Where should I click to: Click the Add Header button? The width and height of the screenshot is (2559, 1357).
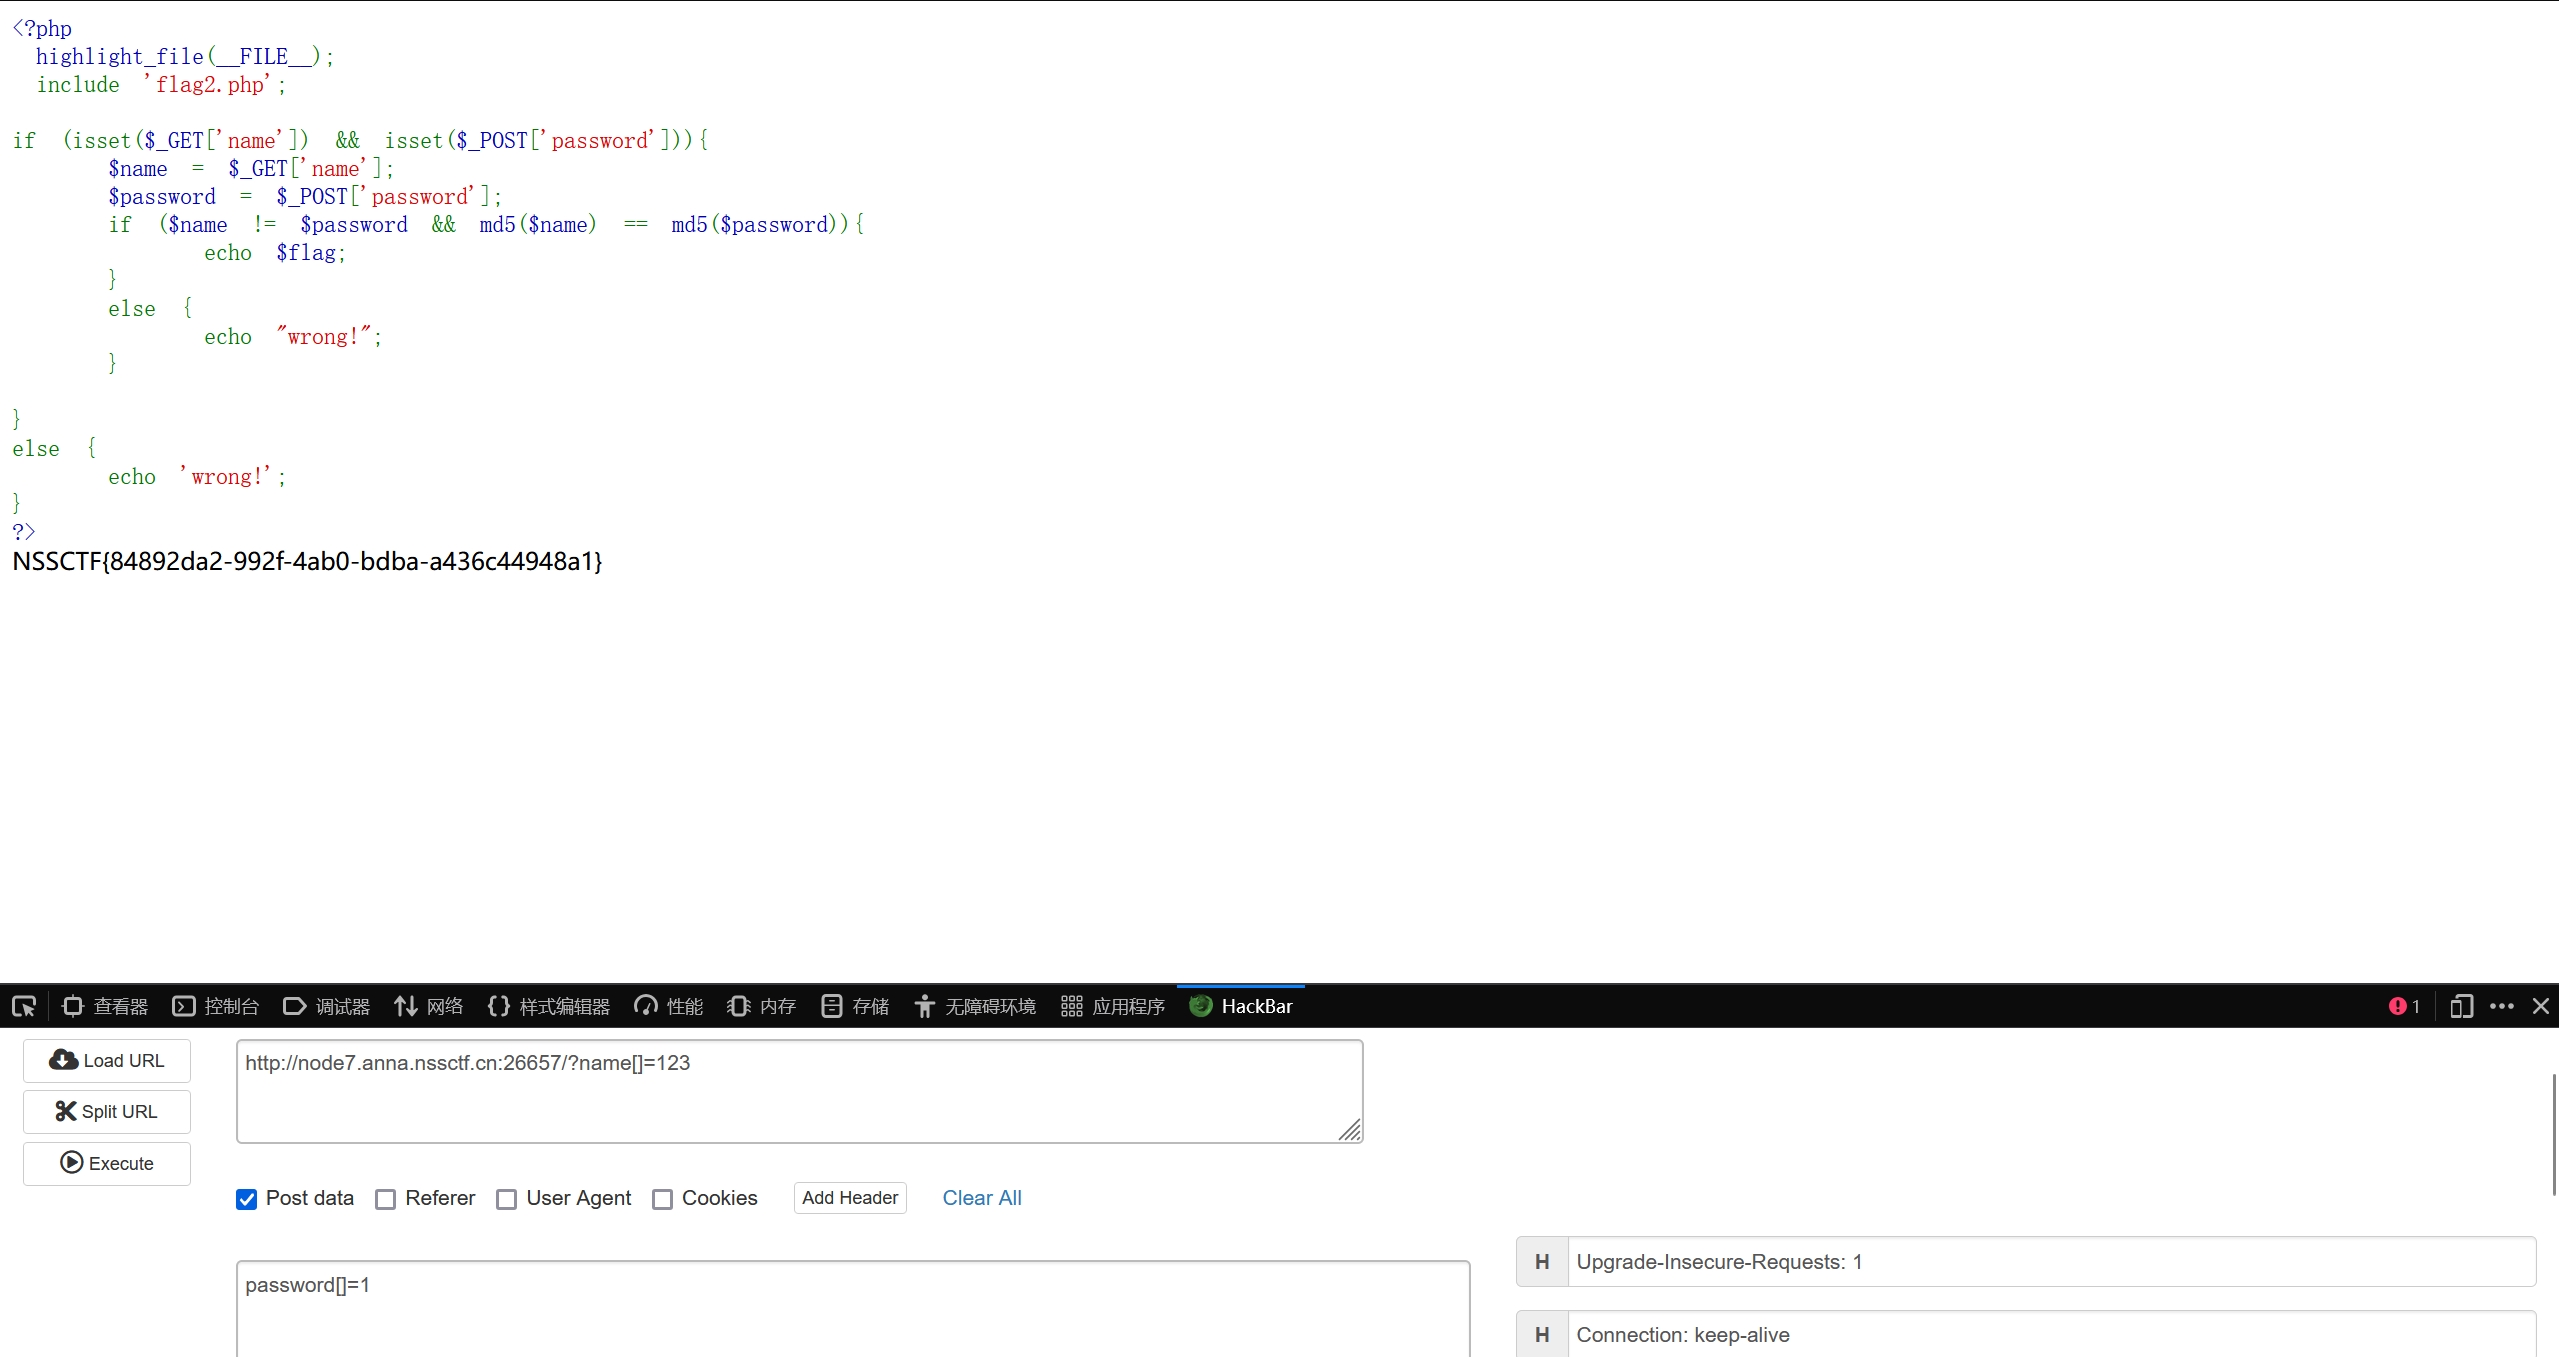pyautogui.click(x=850, y=1198)
